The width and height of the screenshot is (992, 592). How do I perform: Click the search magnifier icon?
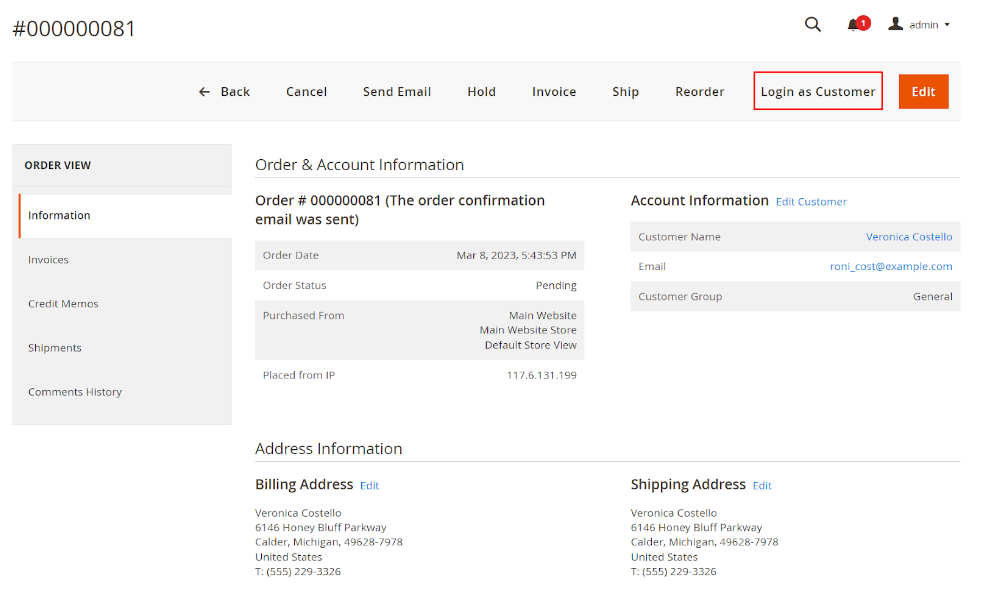812,24
